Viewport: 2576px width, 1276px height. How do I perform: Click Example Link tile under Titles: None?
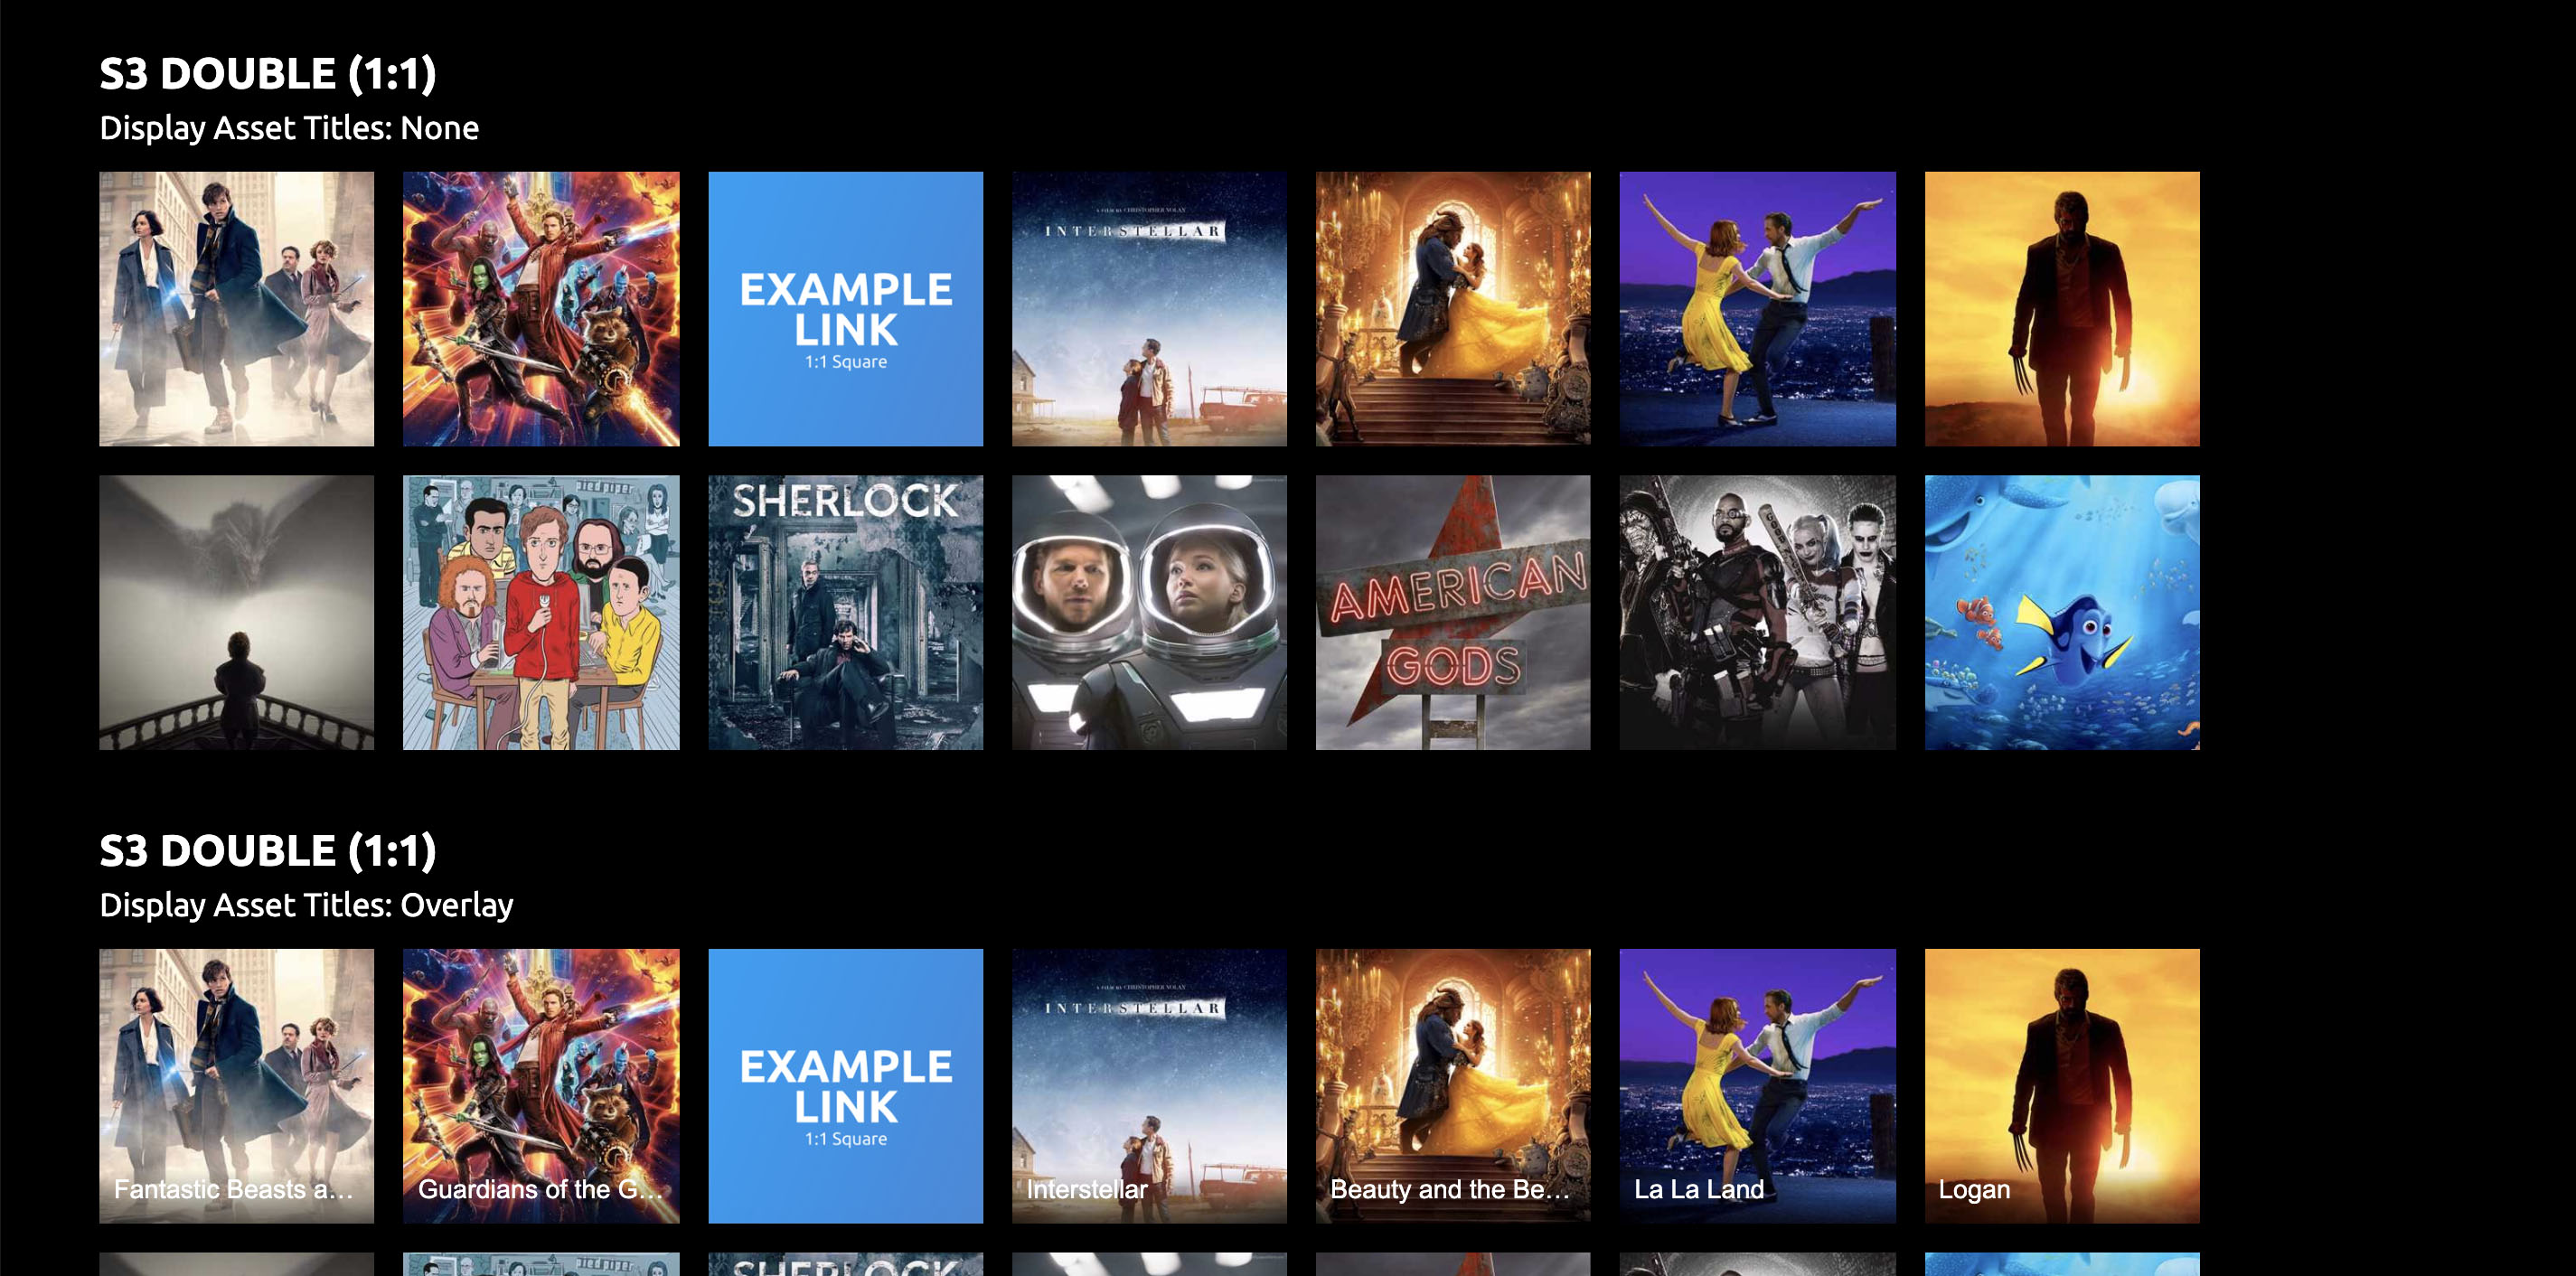(x=846, y=309)
